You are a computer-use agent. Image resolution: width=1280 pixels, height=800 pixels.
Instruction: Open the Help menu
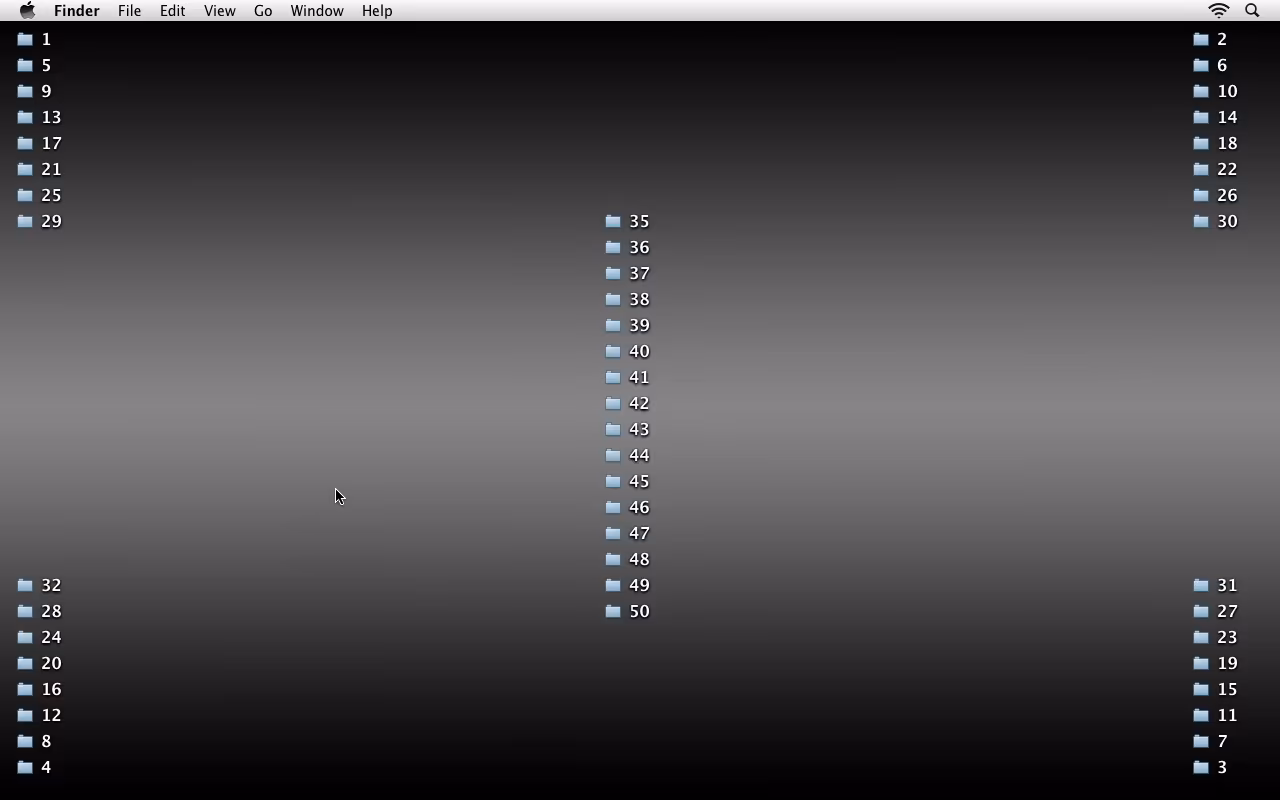click(x=377, y=10)
